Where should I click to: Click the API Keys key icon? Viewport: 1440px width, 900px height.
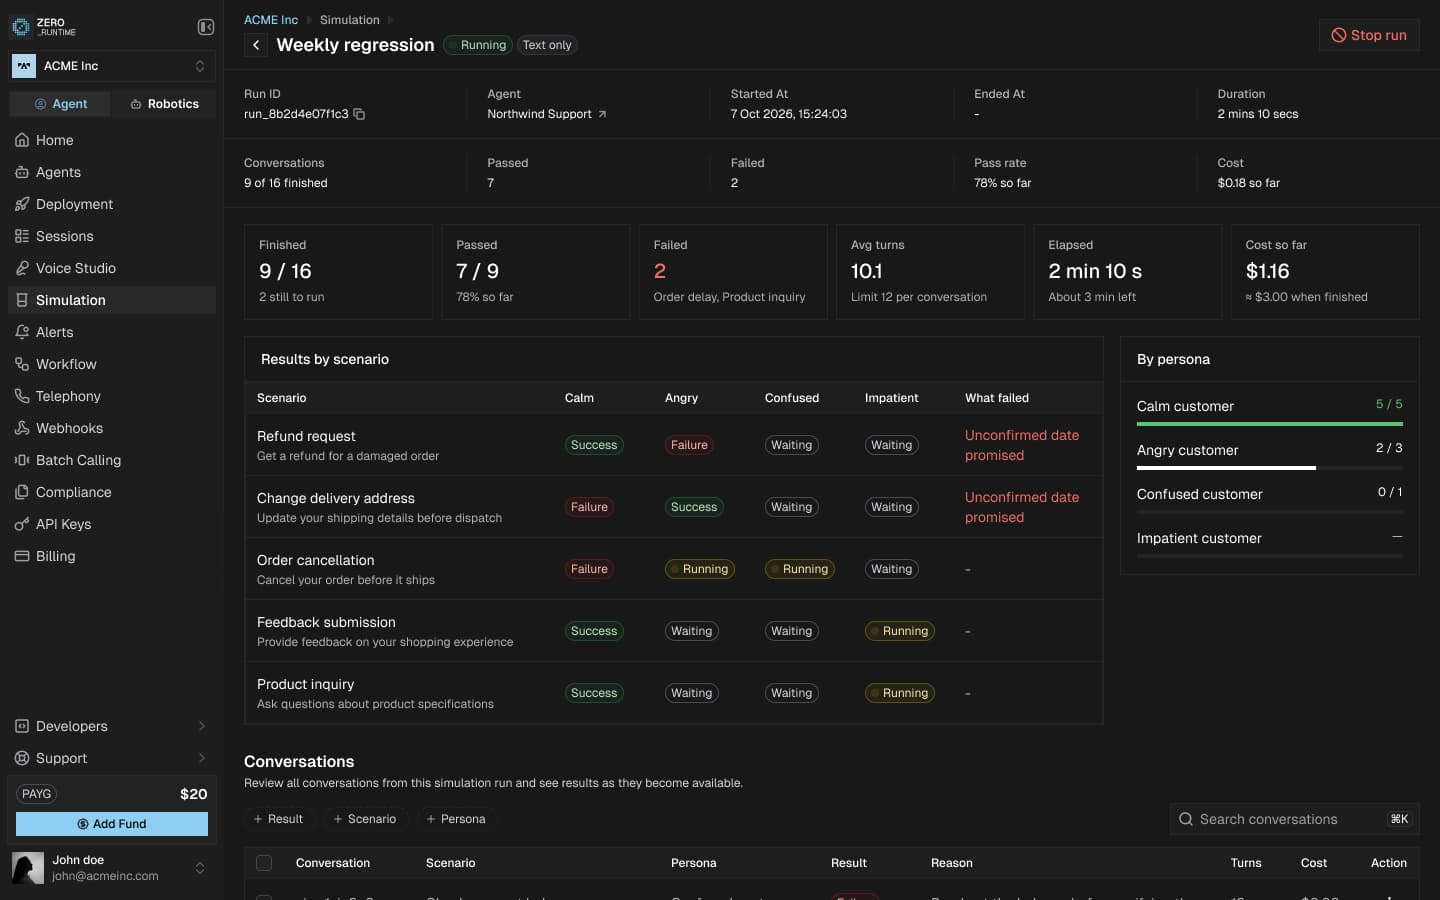[22, 524]
